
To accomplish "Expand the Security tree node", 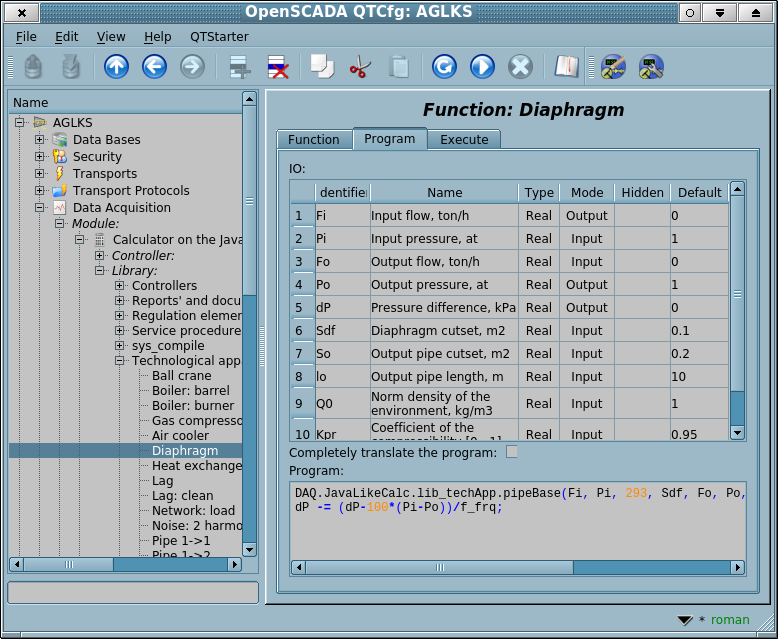I will click(40, 157).
